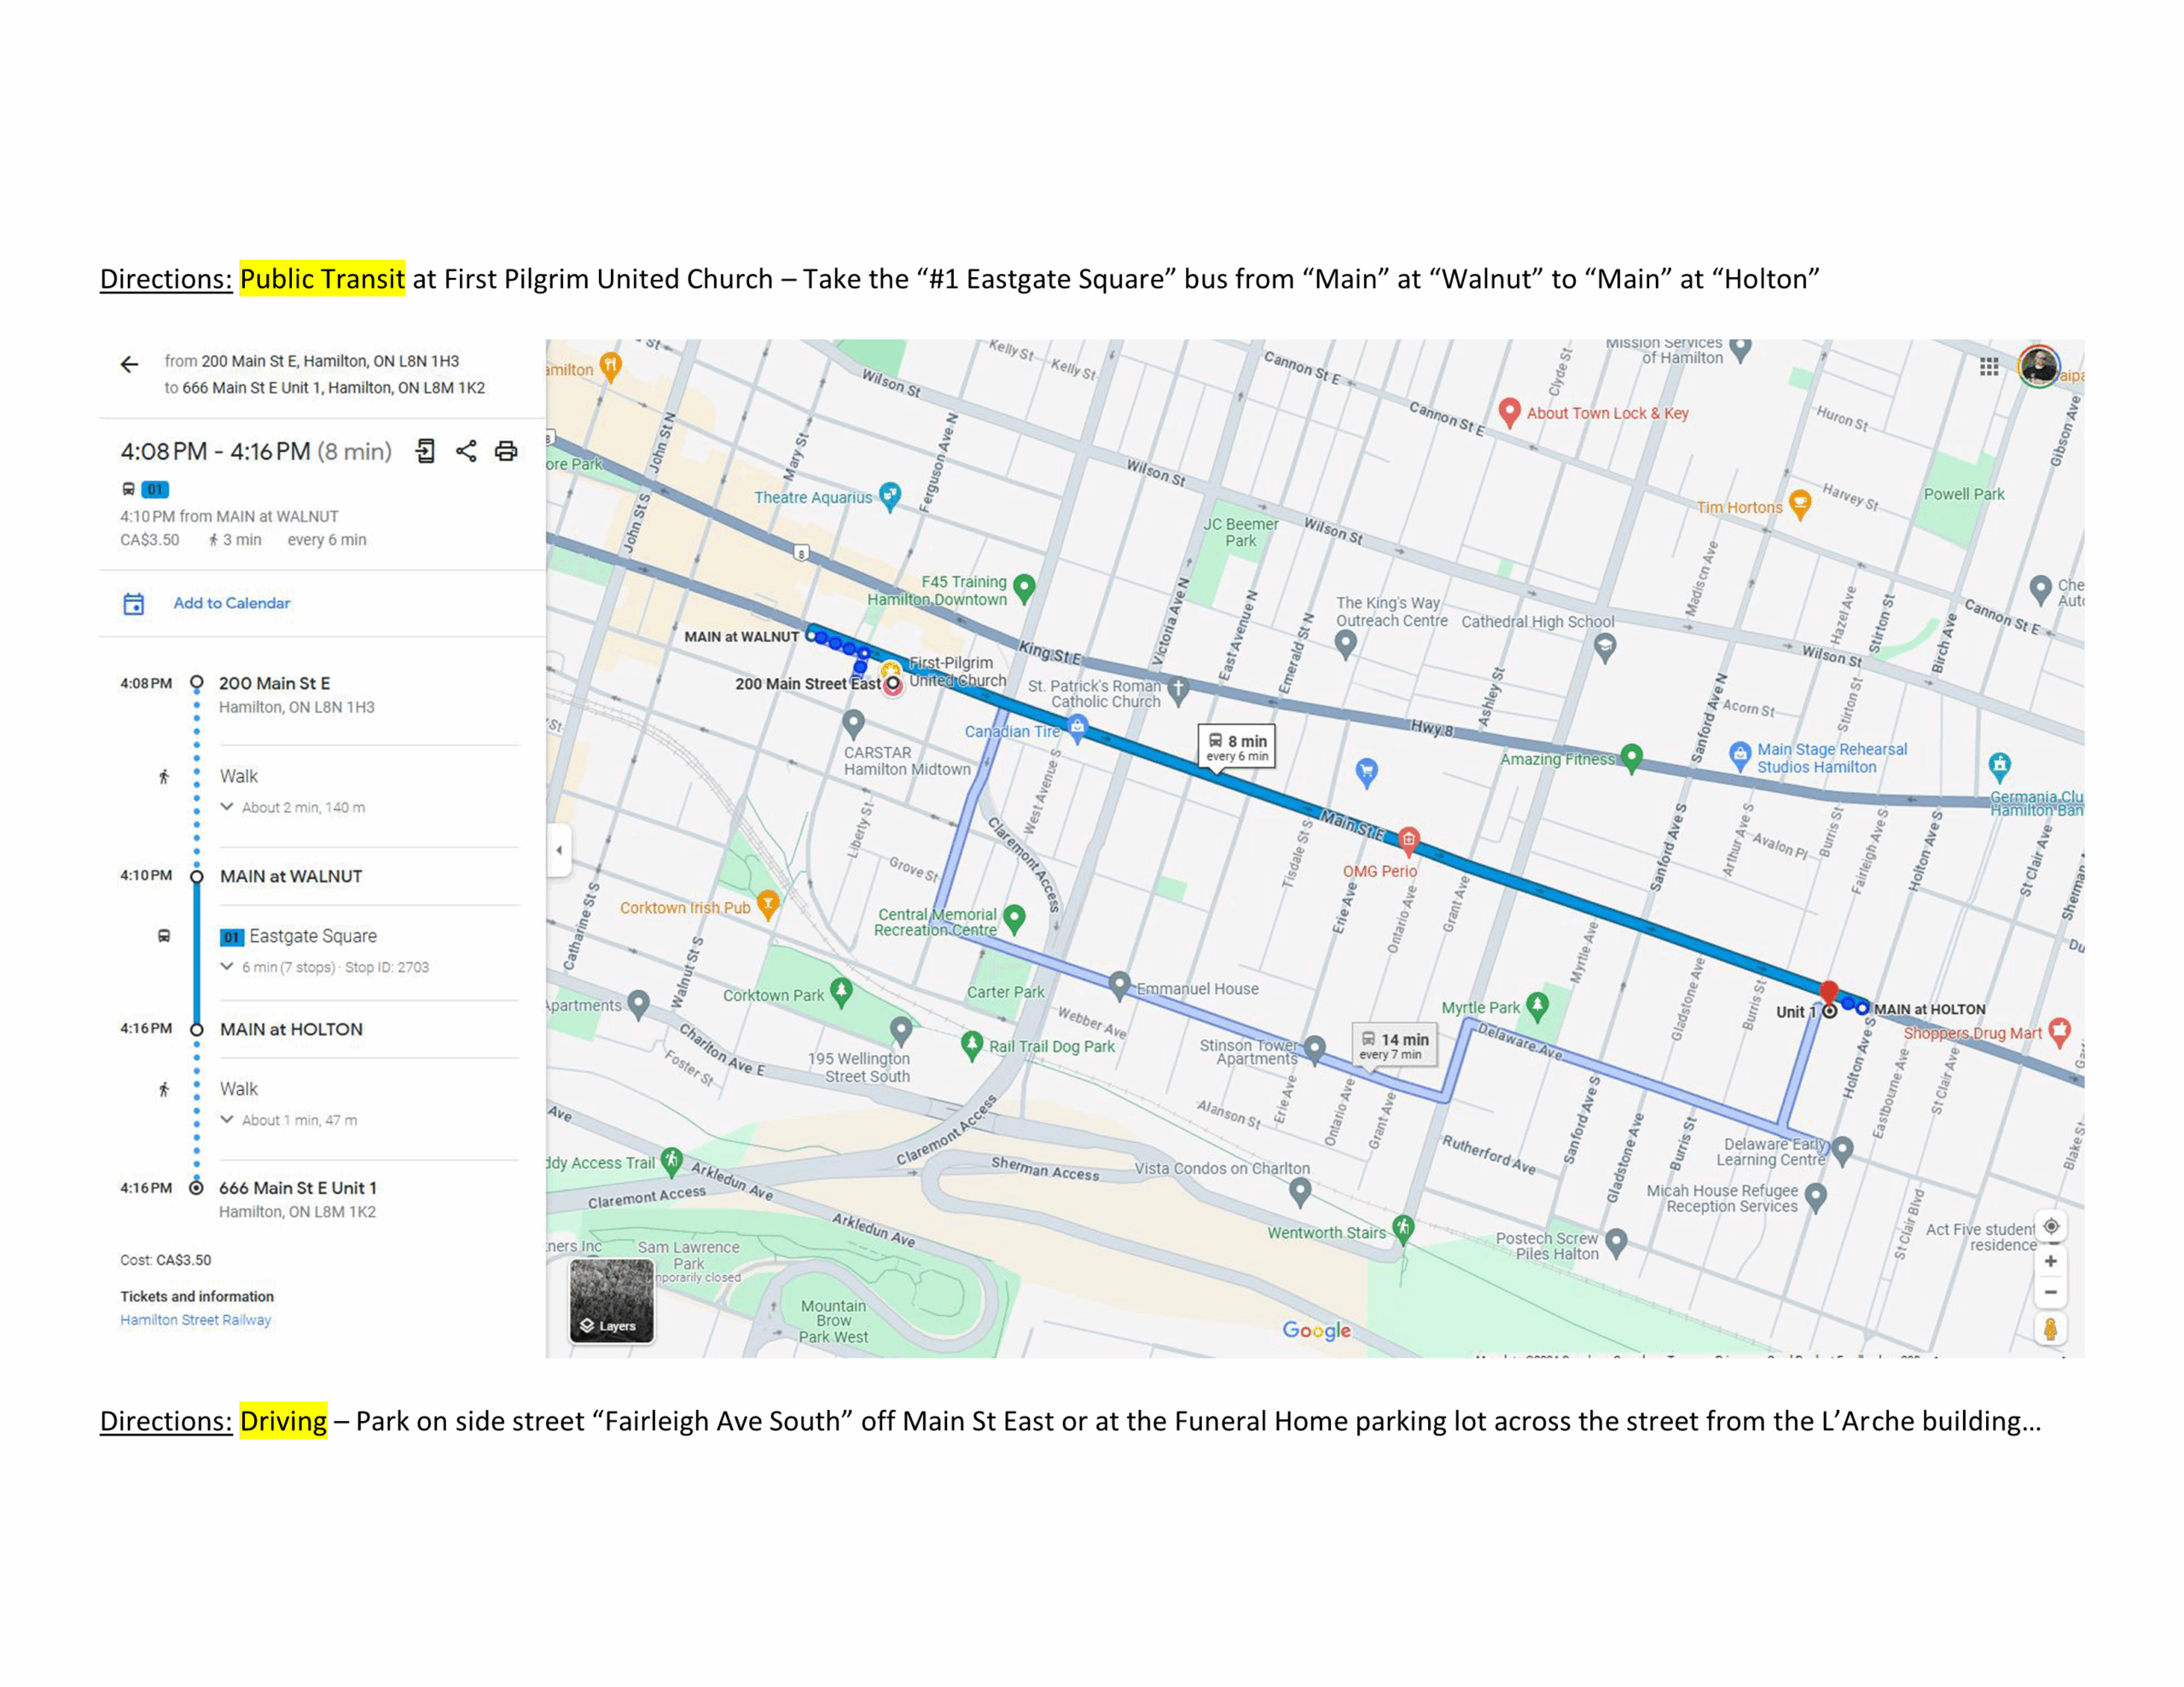
Task: Click the Google logo on the map
Action: coord(1316,1331)
